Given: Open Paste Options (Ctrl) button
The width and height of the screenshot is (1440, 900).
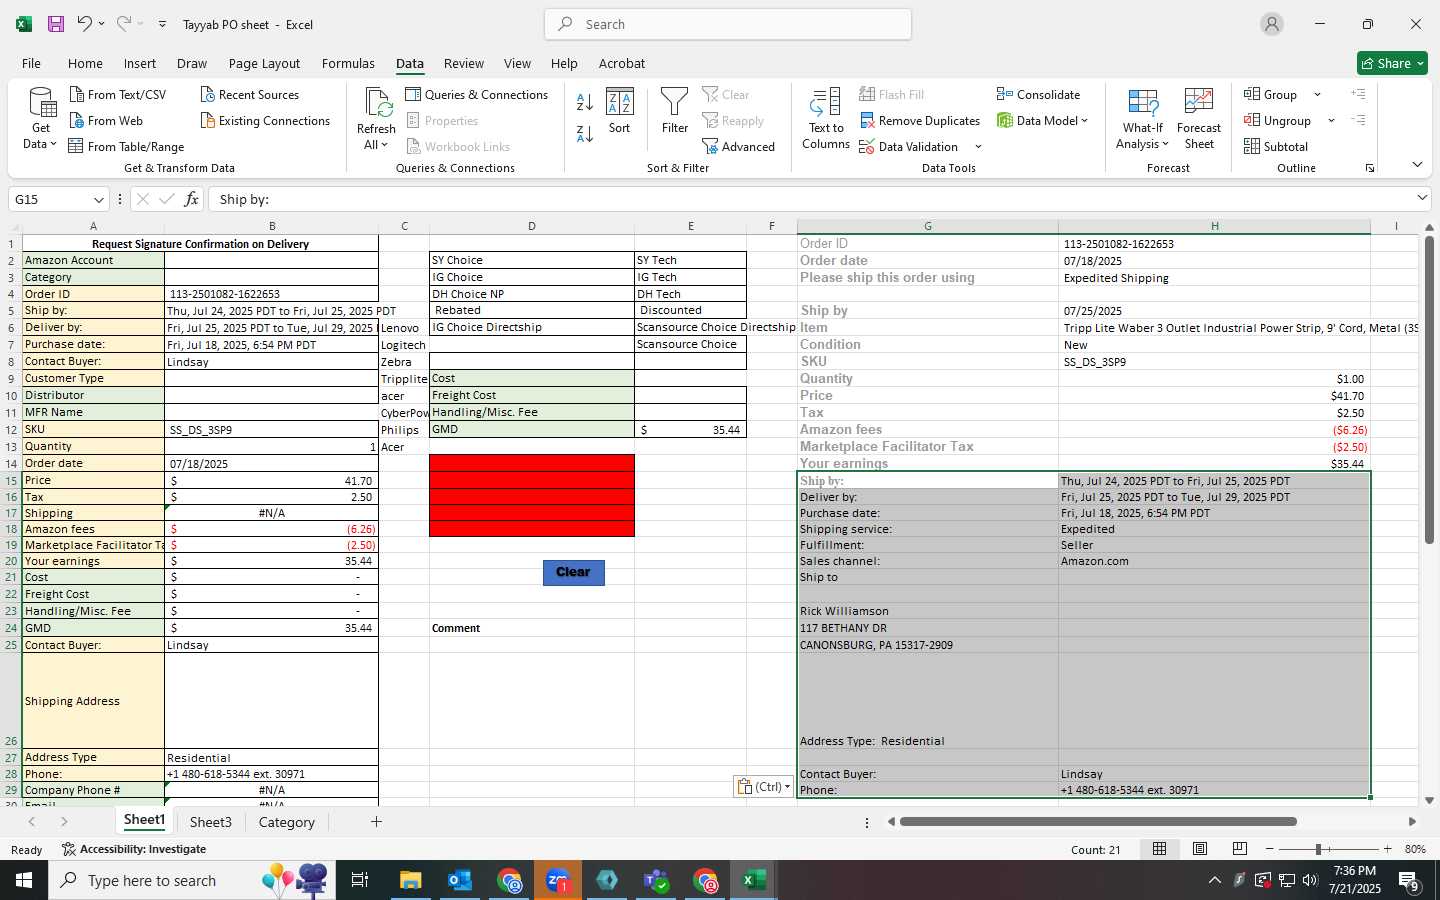Looking at the screenshot, I should [763, 787].
